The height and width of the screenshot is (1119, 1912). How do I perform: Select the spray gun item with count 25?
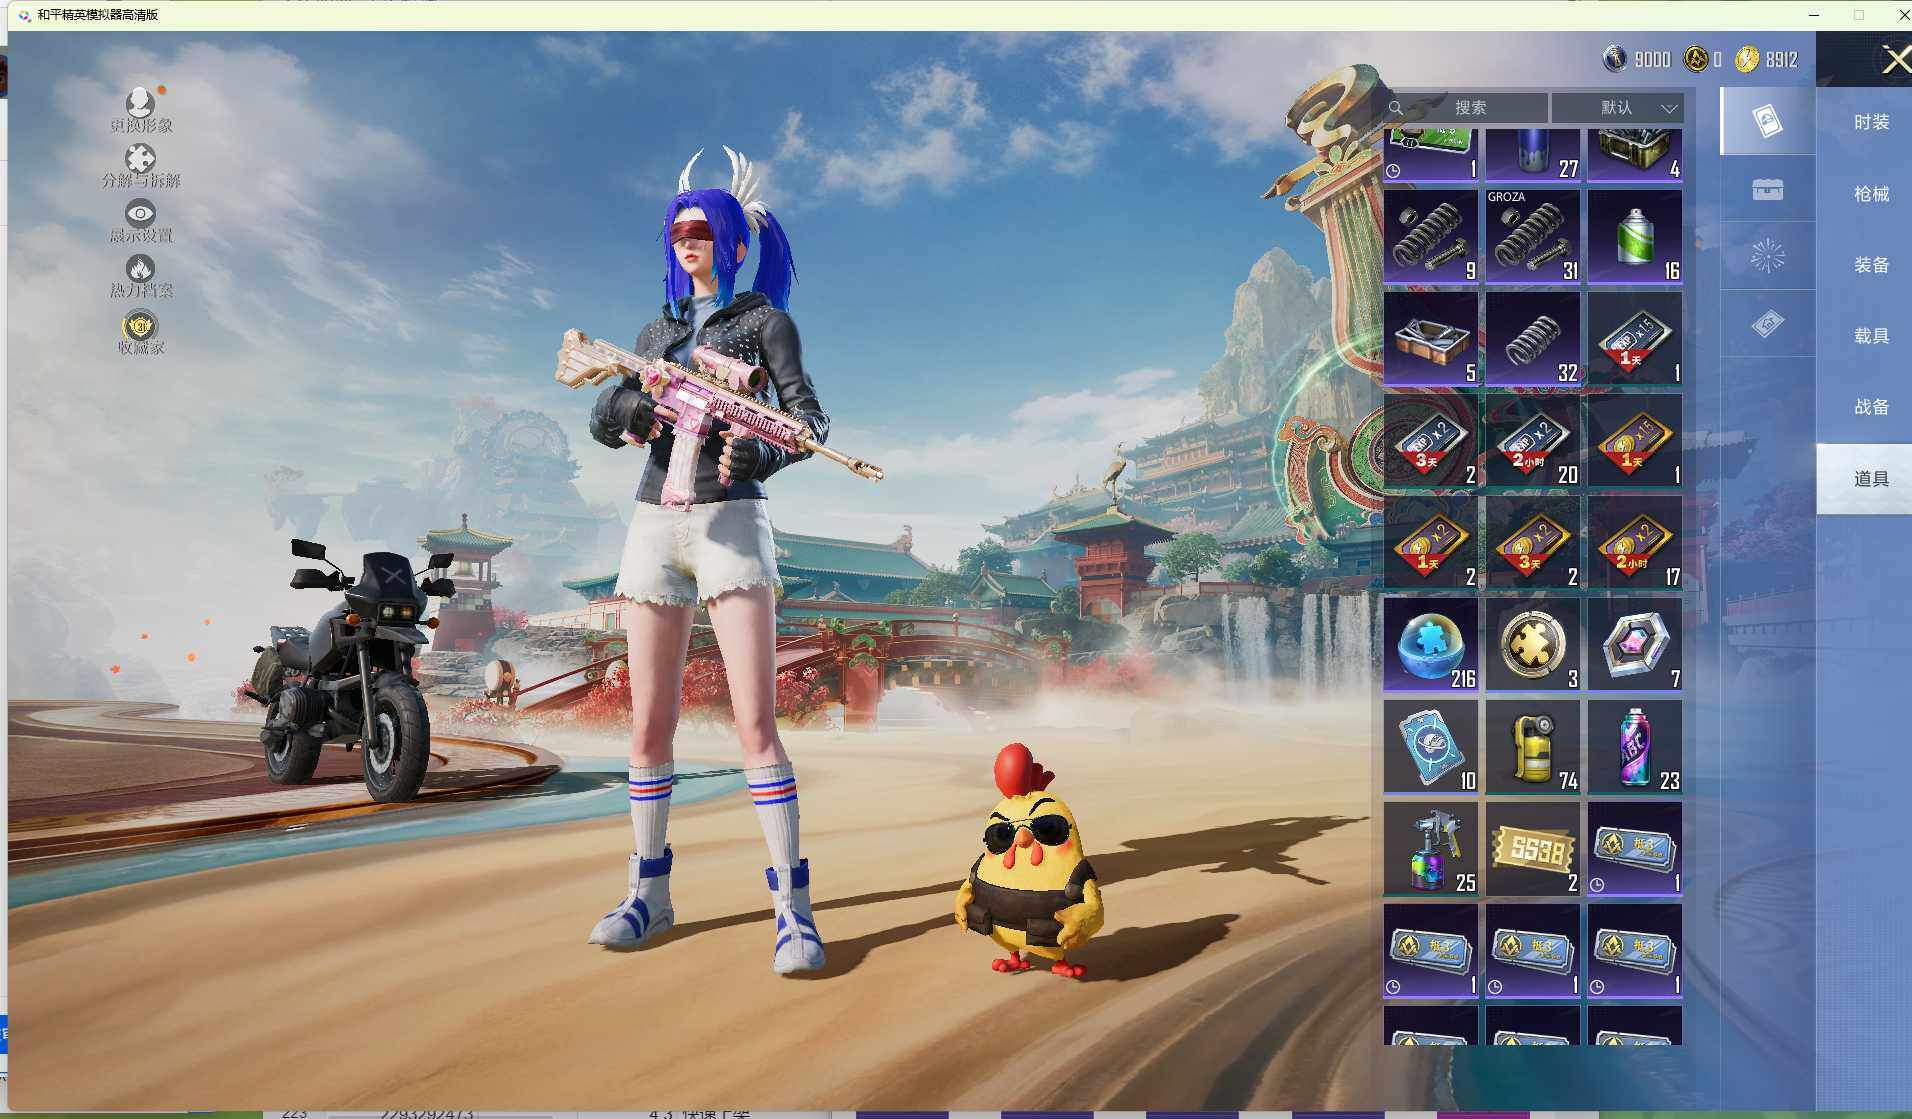click(x=1431, y=849)
